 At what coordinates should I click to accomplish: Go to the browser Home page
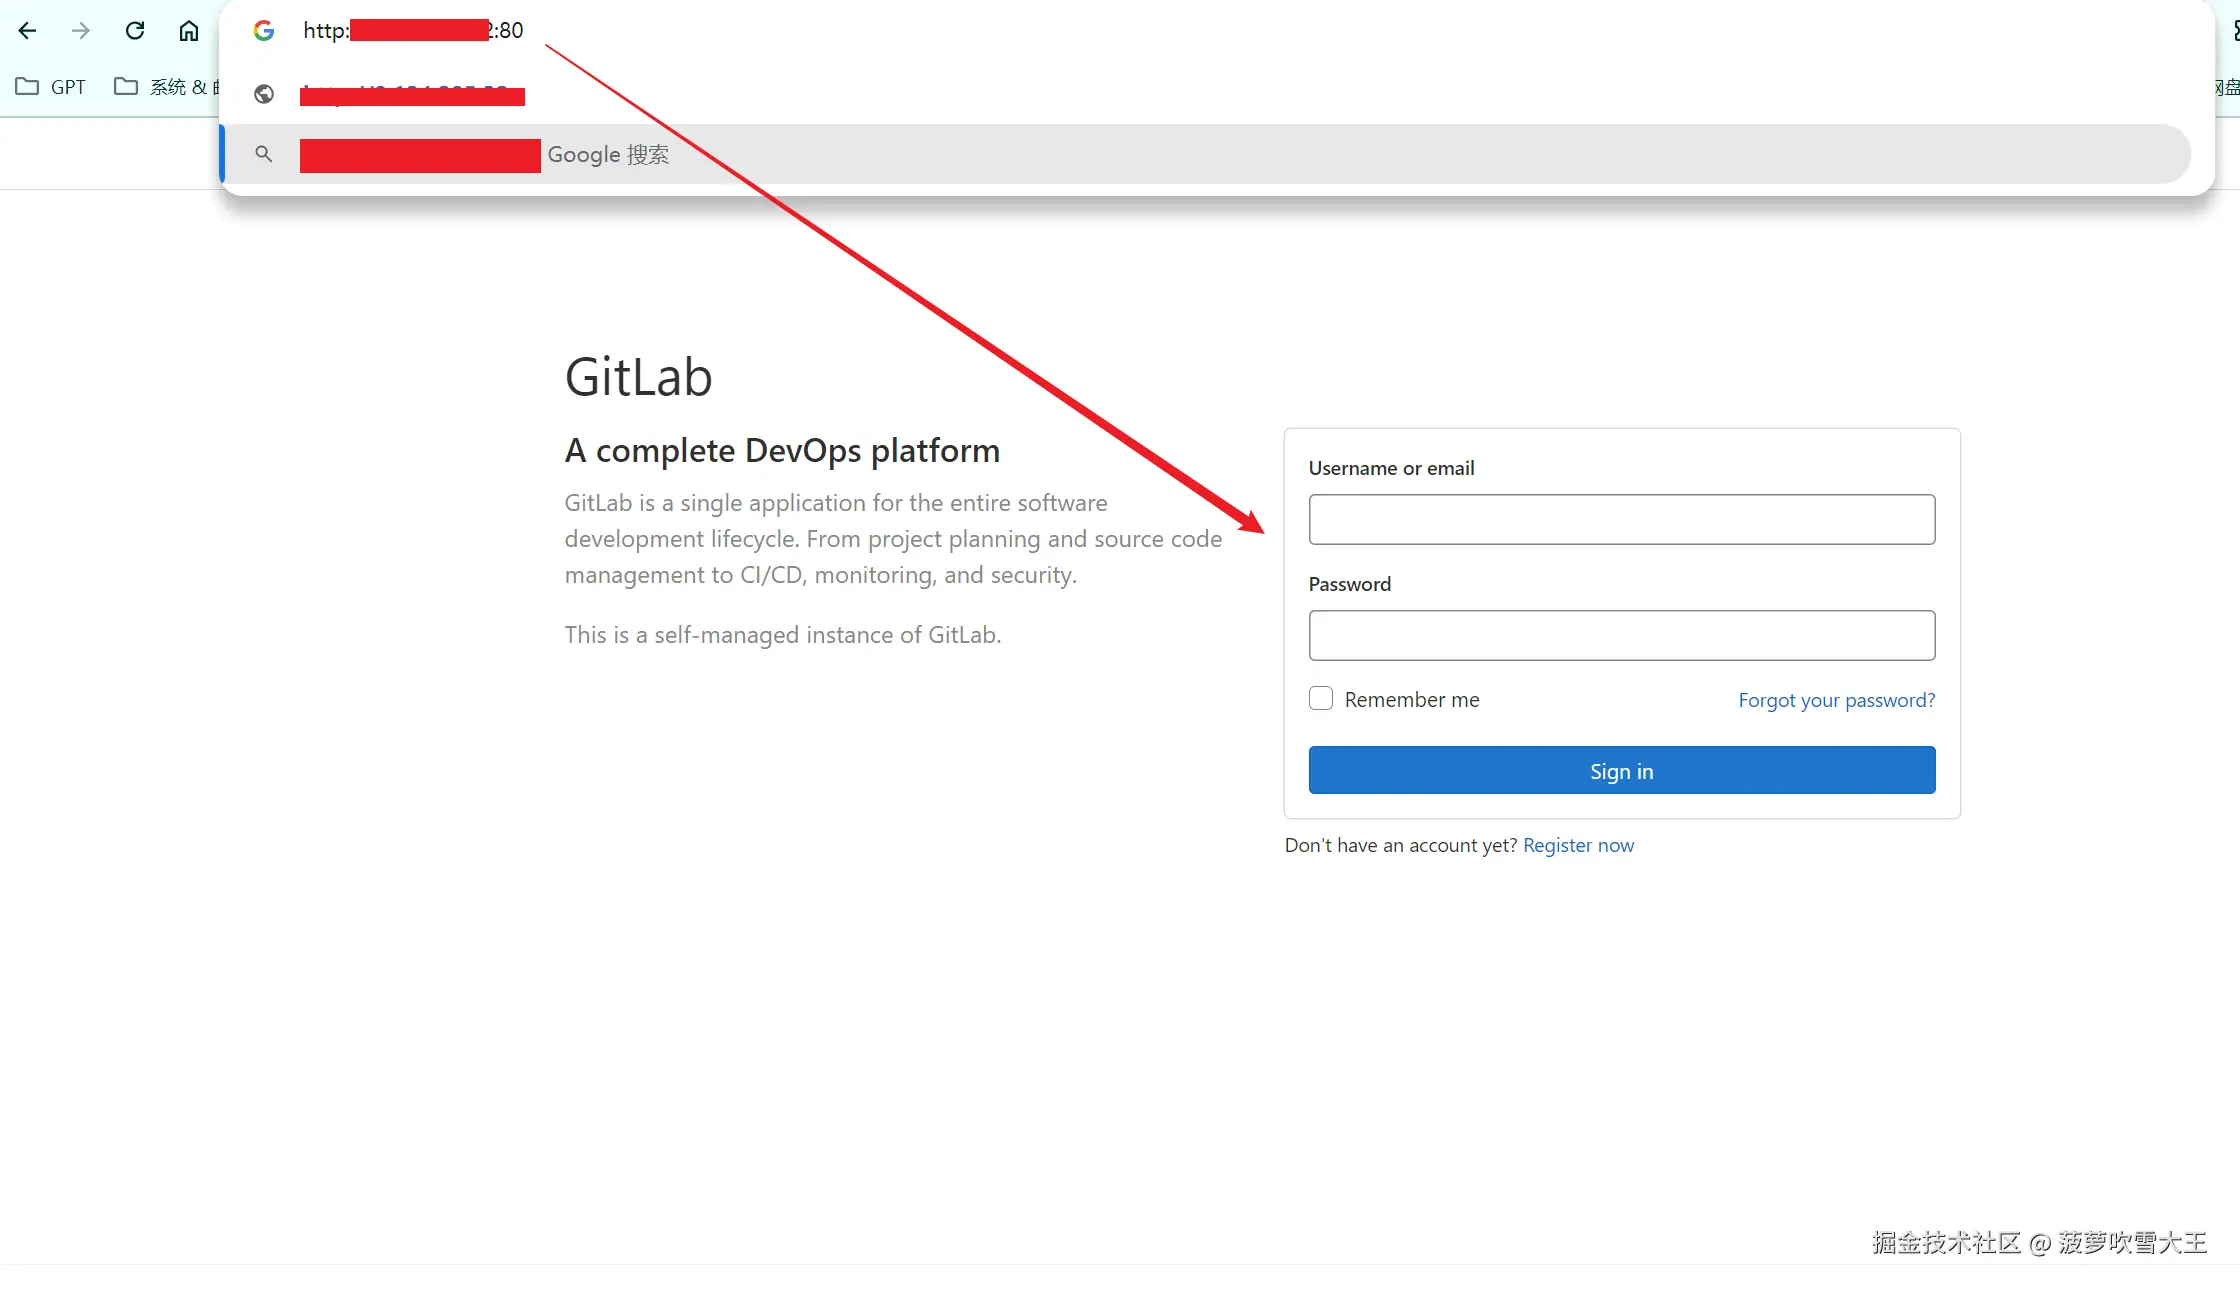pos(189,31)
